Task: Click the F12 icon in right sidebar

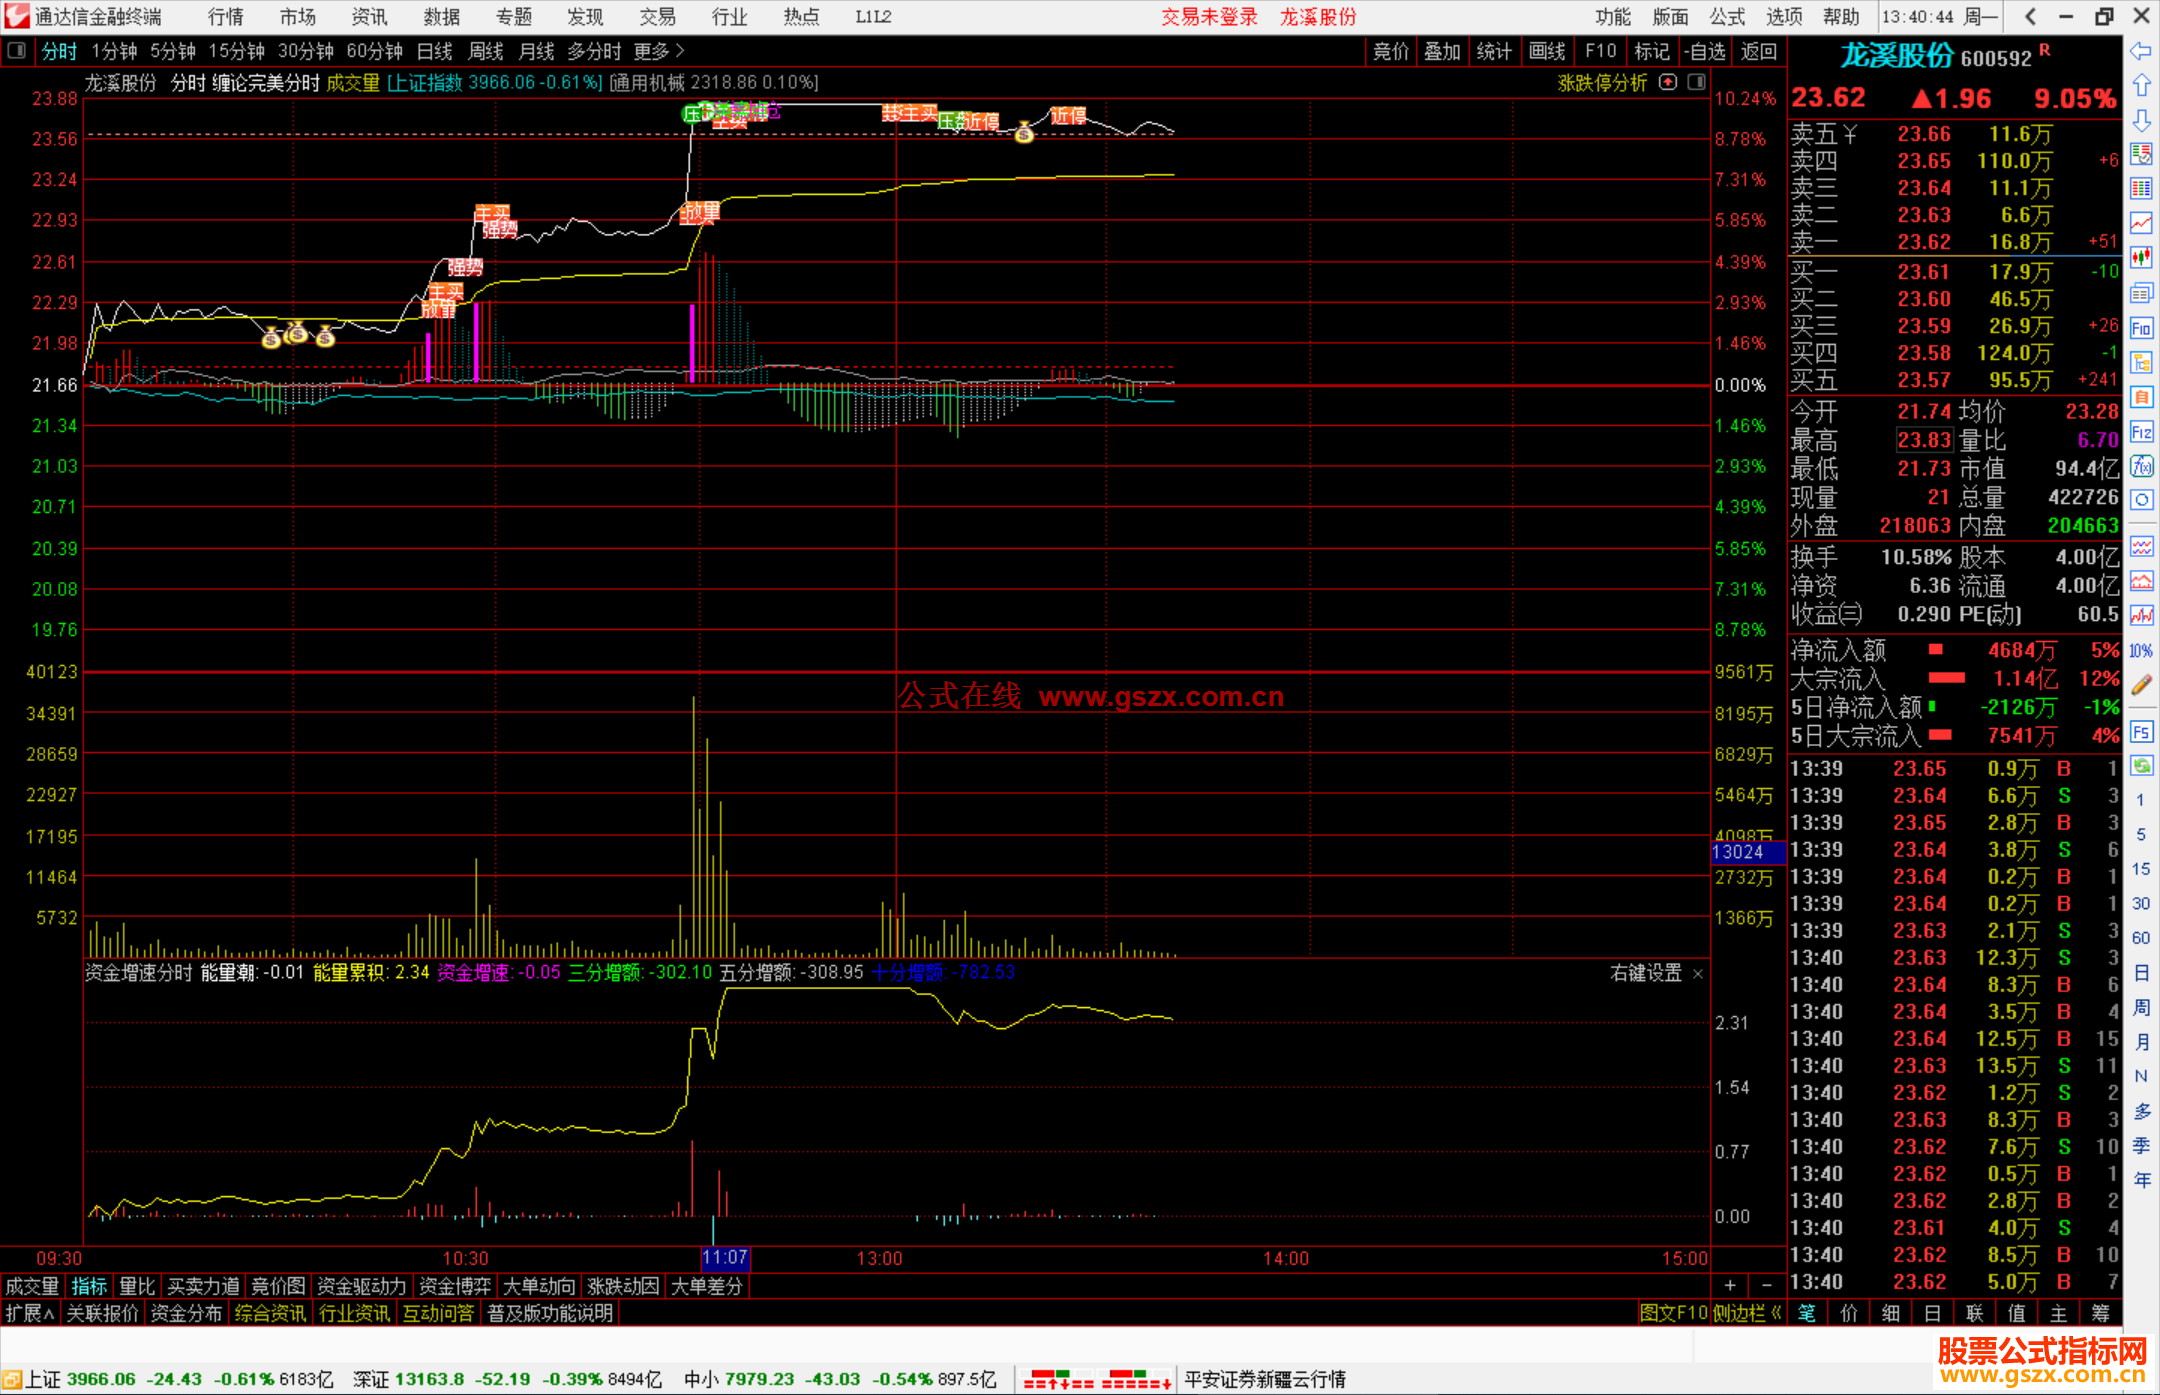Action: pyautogui.click(x=2141, y=432)
